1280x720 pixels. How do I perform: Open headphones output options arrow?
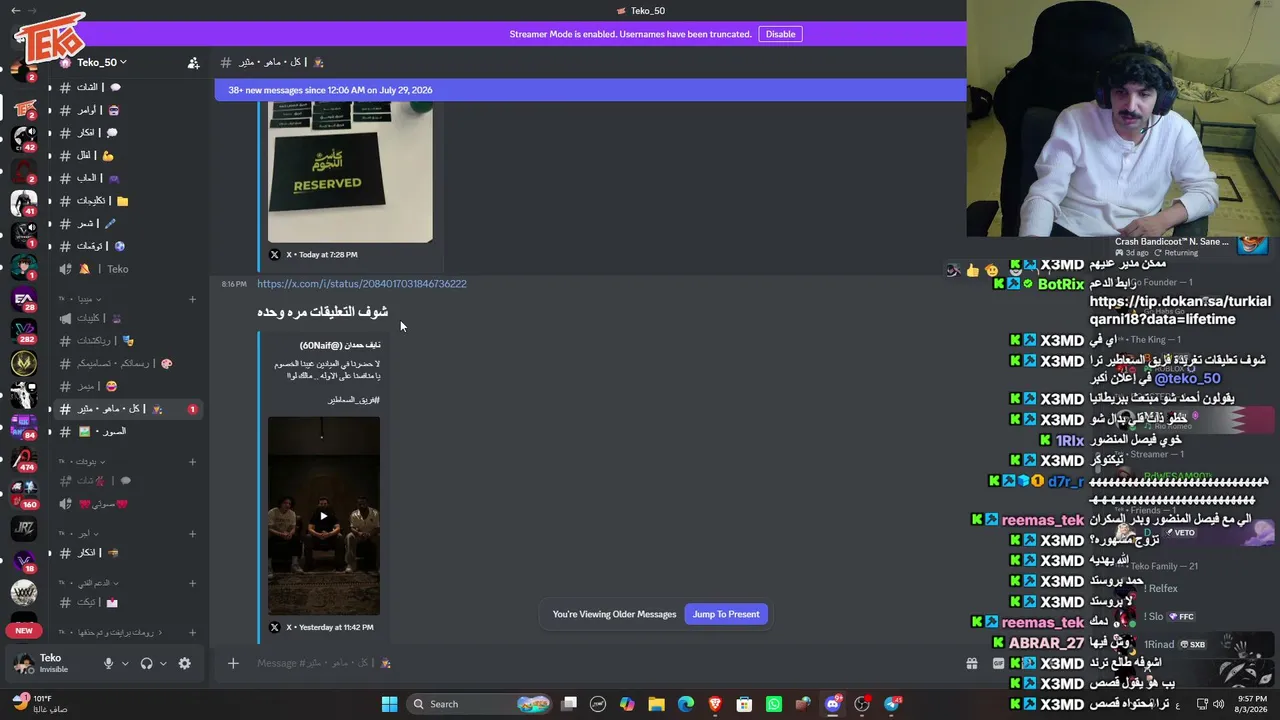coord(163,663)
